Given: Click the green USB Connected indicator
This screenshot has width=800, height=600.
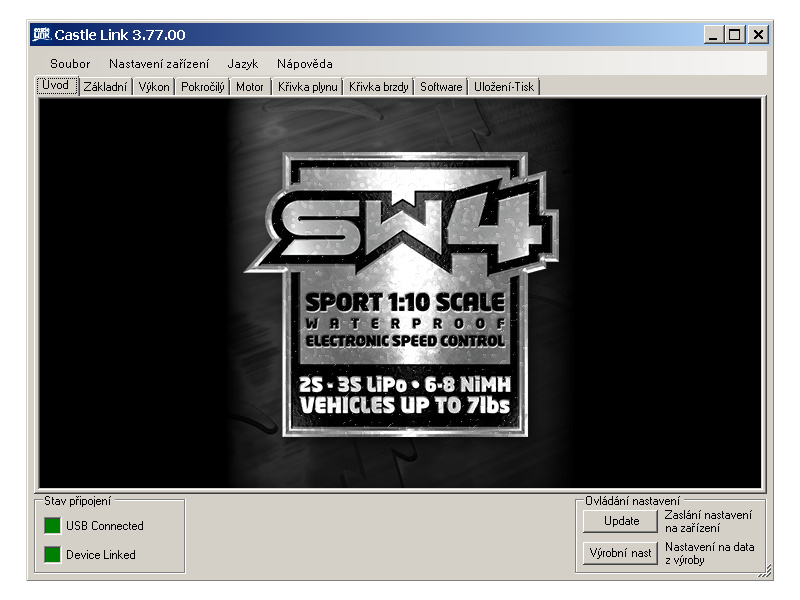Looking at the screenshot, I should point(52,526).
